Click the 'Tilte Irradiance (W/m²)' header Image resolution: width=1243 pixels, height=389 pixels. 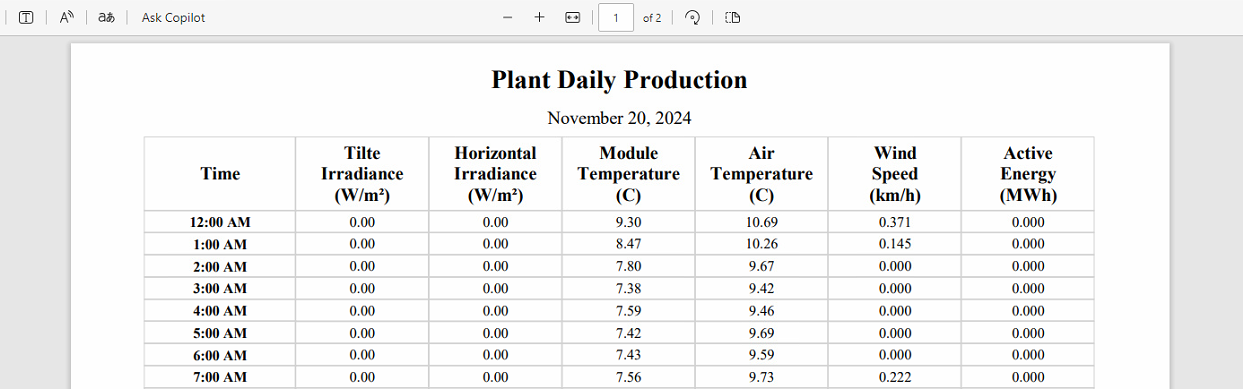(x=362, y=174)
